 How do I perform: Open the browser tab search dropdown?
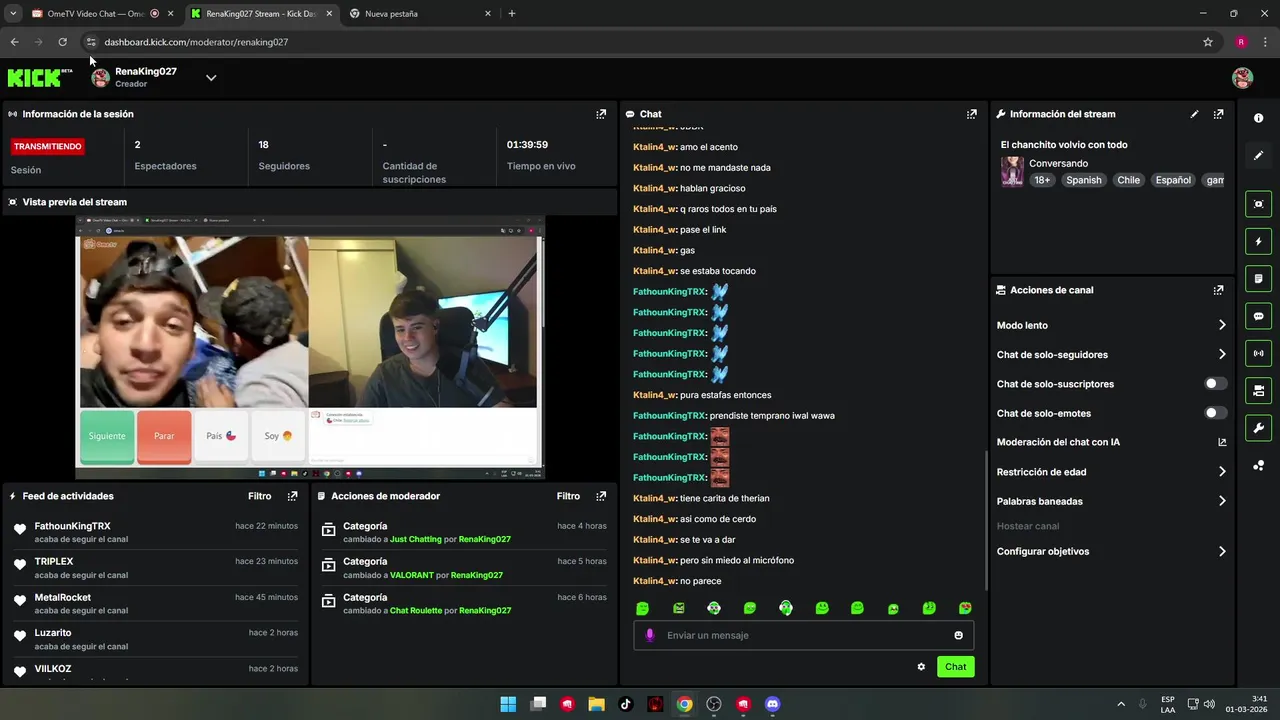point(13,13)
